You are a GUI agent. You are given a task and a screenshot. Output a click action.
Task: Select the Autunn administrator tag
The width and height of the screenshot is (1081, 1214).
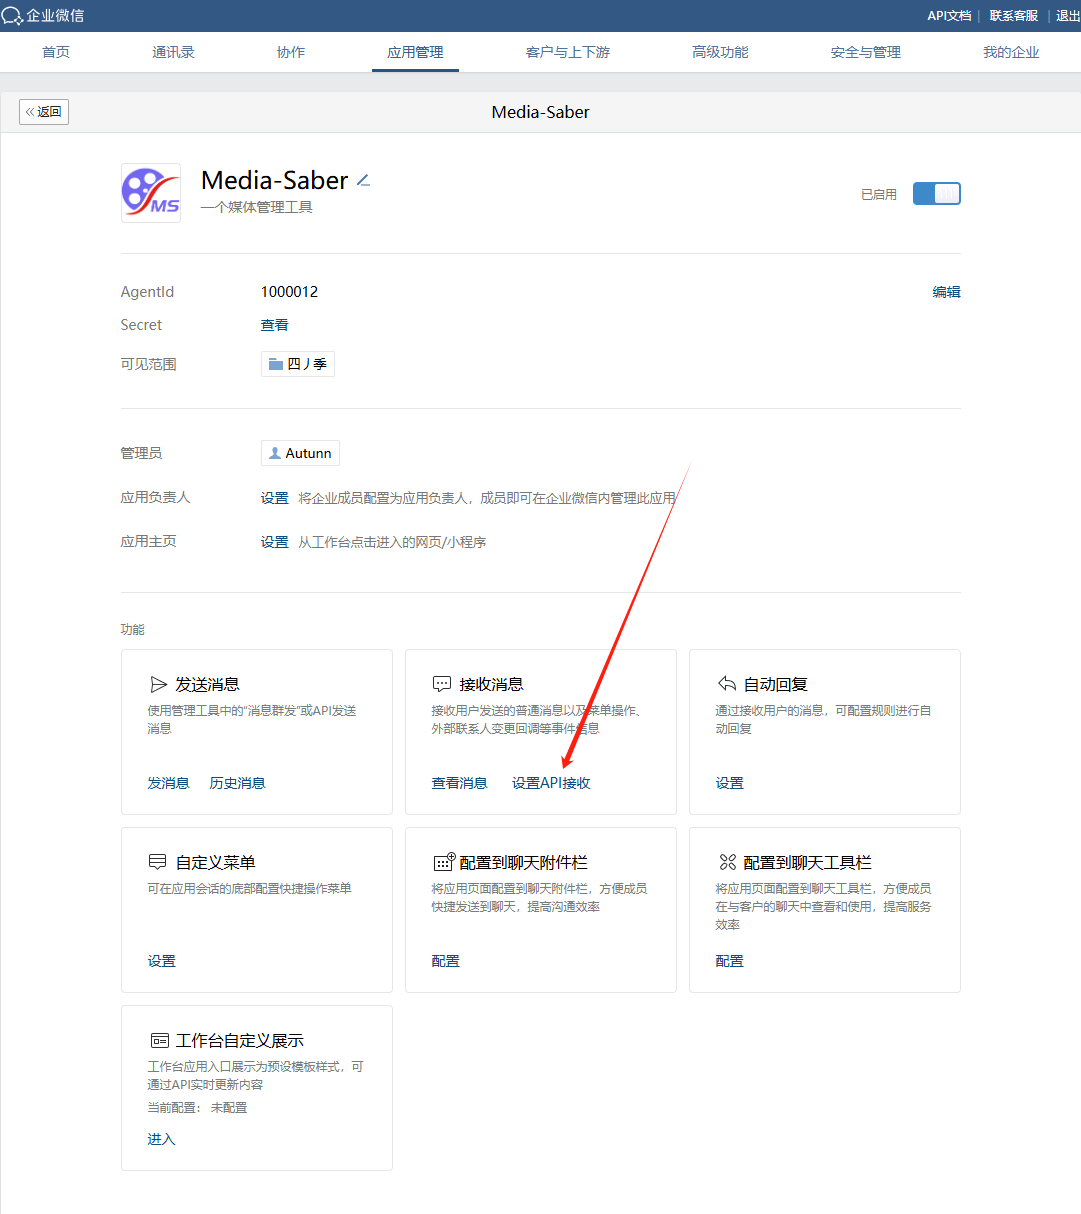pyautogui.click(x=300, y=453)
